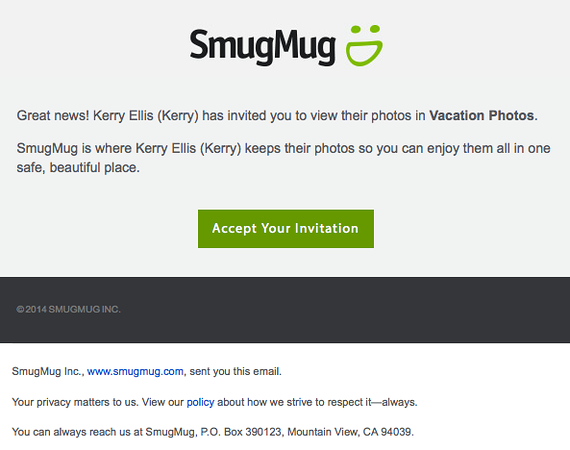This screenshot has height=450, width=570.
Task: Click 'Your privacy matters to us' text
Action: tap(75, 402)
